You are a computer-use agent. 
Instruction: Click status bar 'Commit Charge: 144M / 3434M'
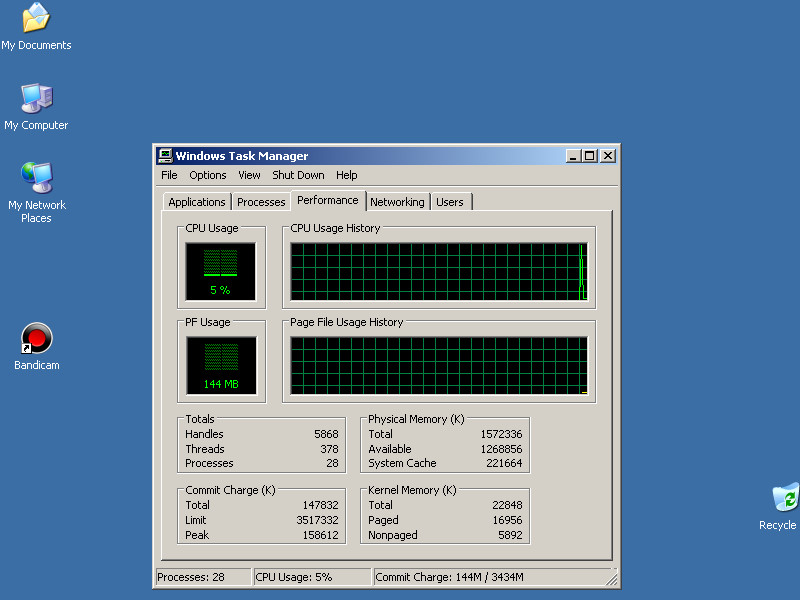449,577
